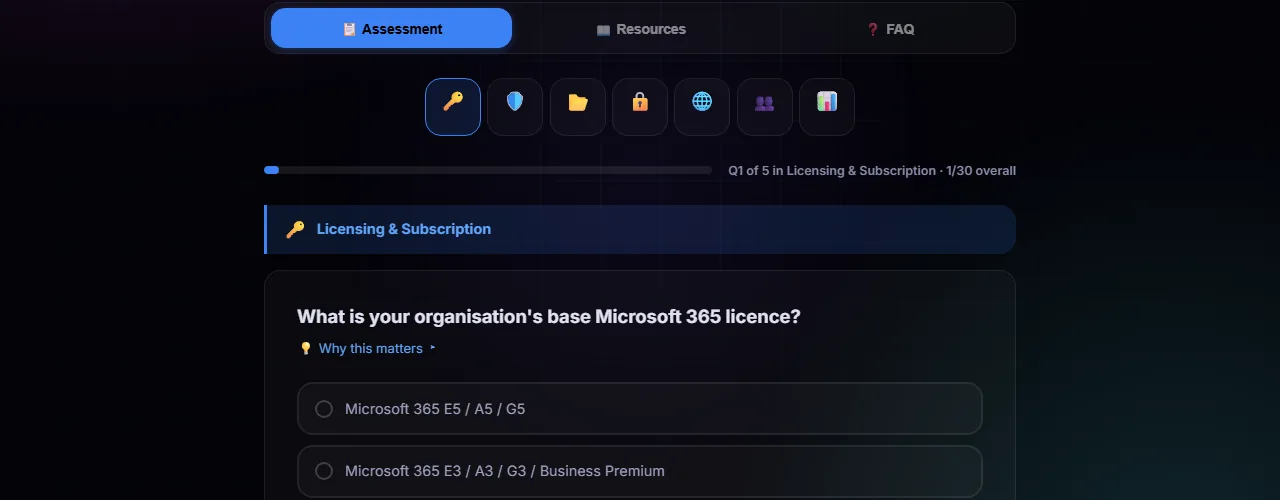Click the Licensing & Subscription section header

[x=403, y=229]
